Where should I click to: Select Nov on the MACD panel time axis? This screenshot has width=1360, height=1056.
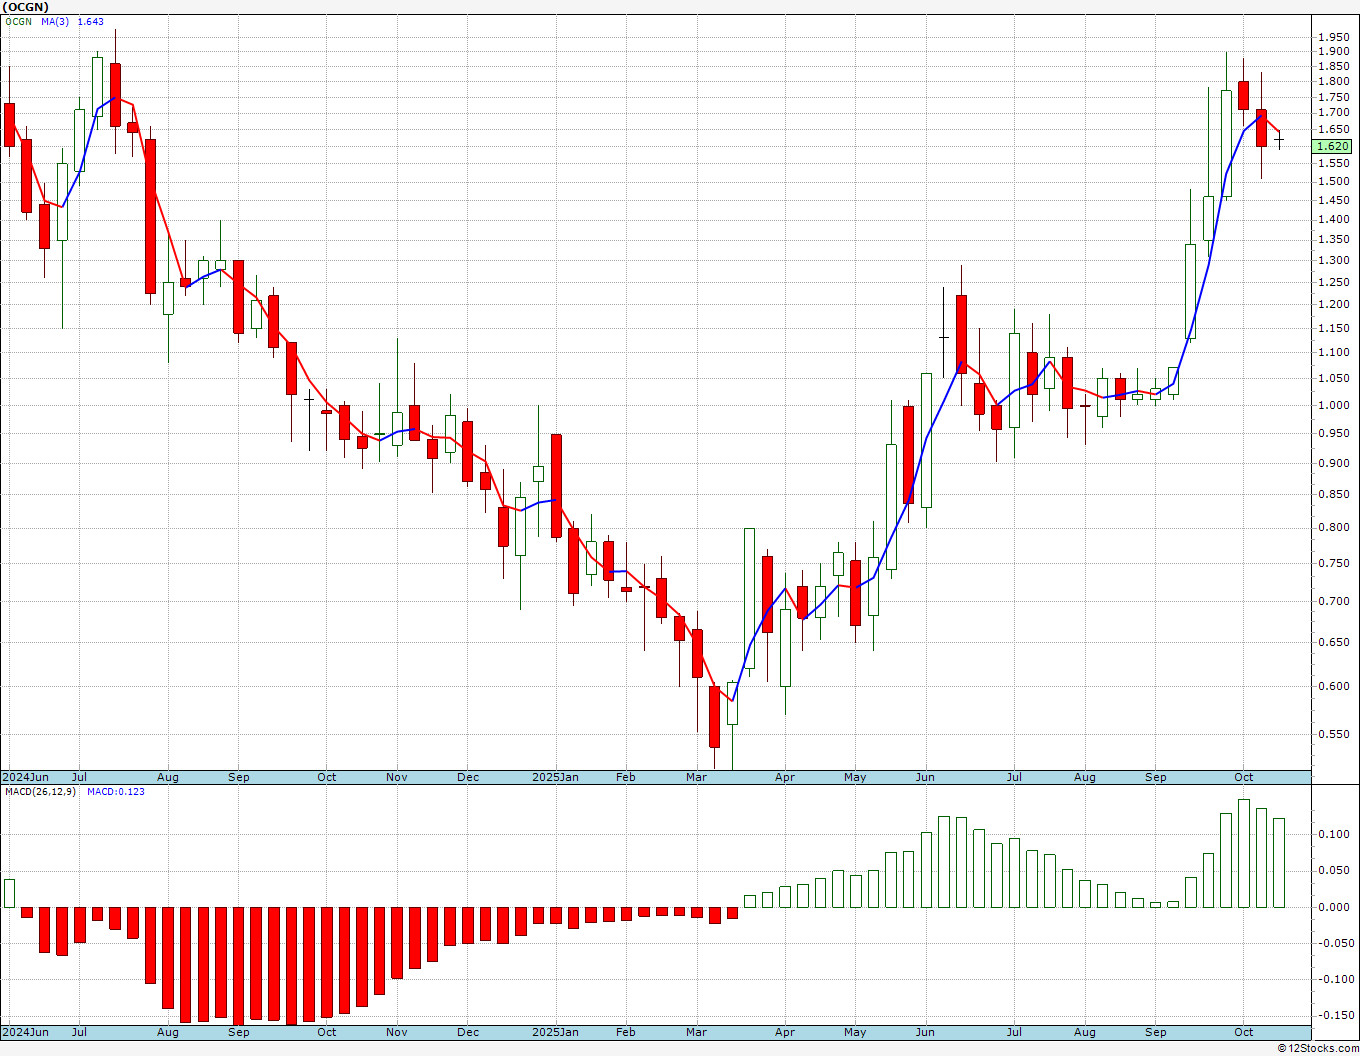tap(397, 1032)
